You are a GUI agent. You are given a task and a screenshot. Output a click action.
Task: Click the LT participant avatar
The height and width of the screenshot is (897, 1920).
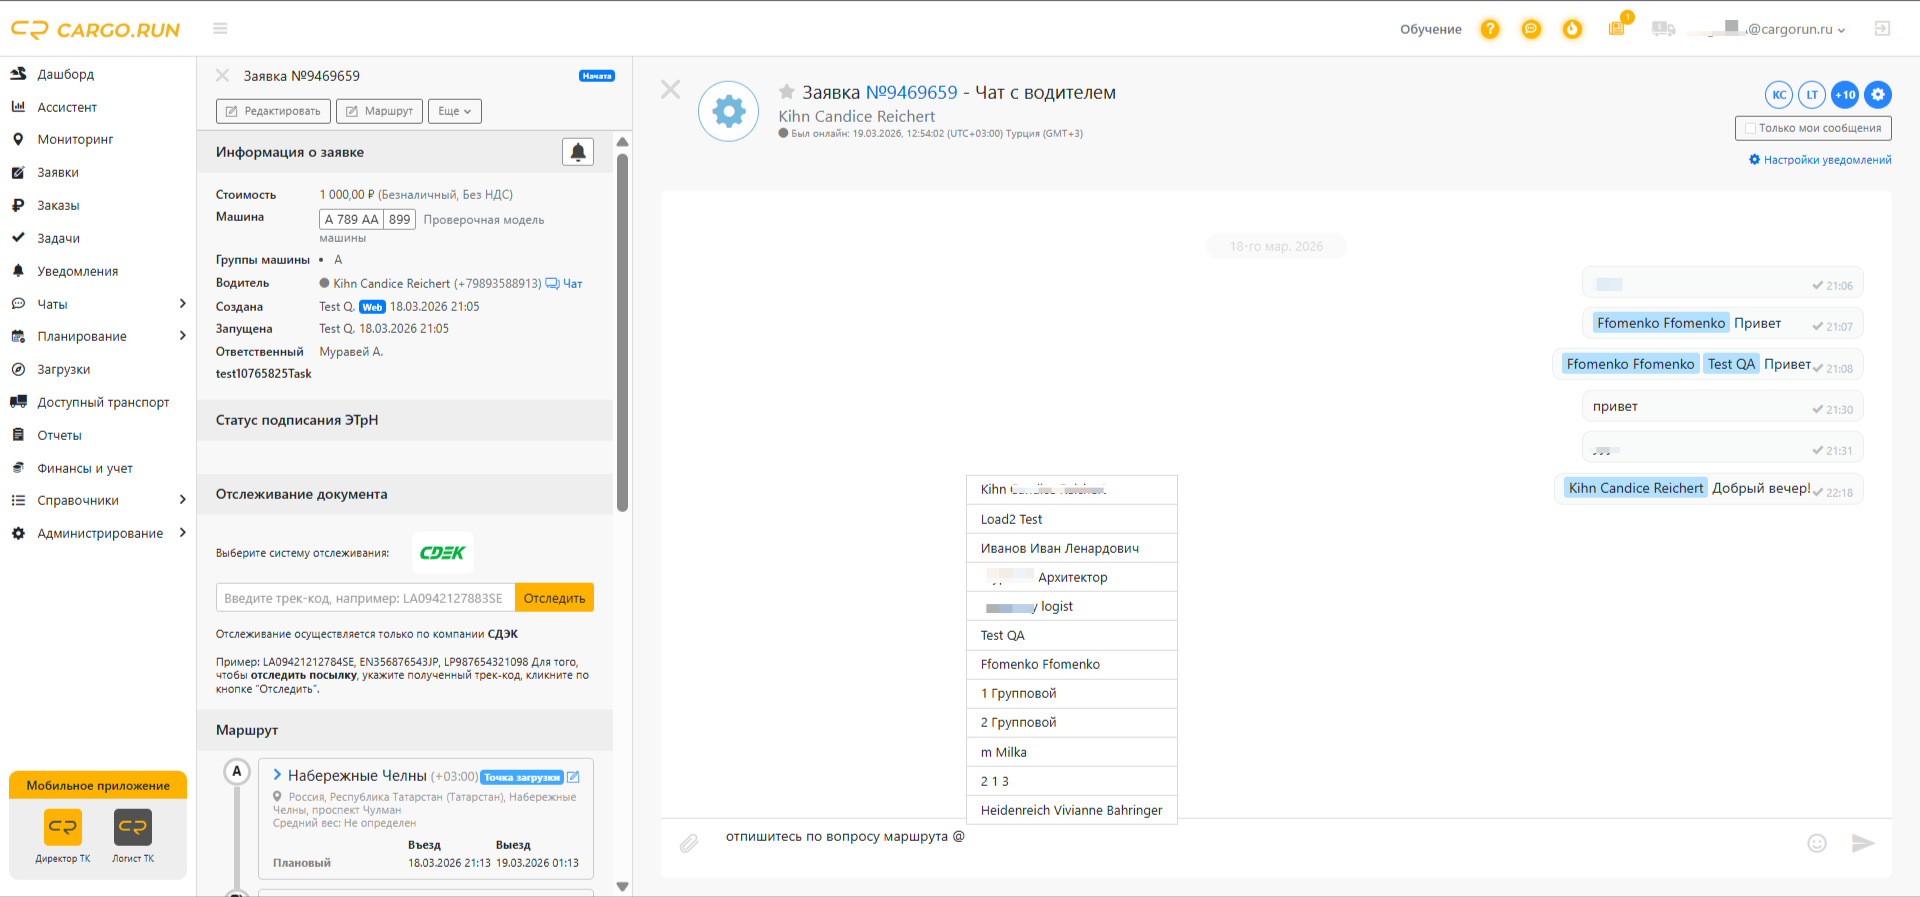coord(1812,95)
